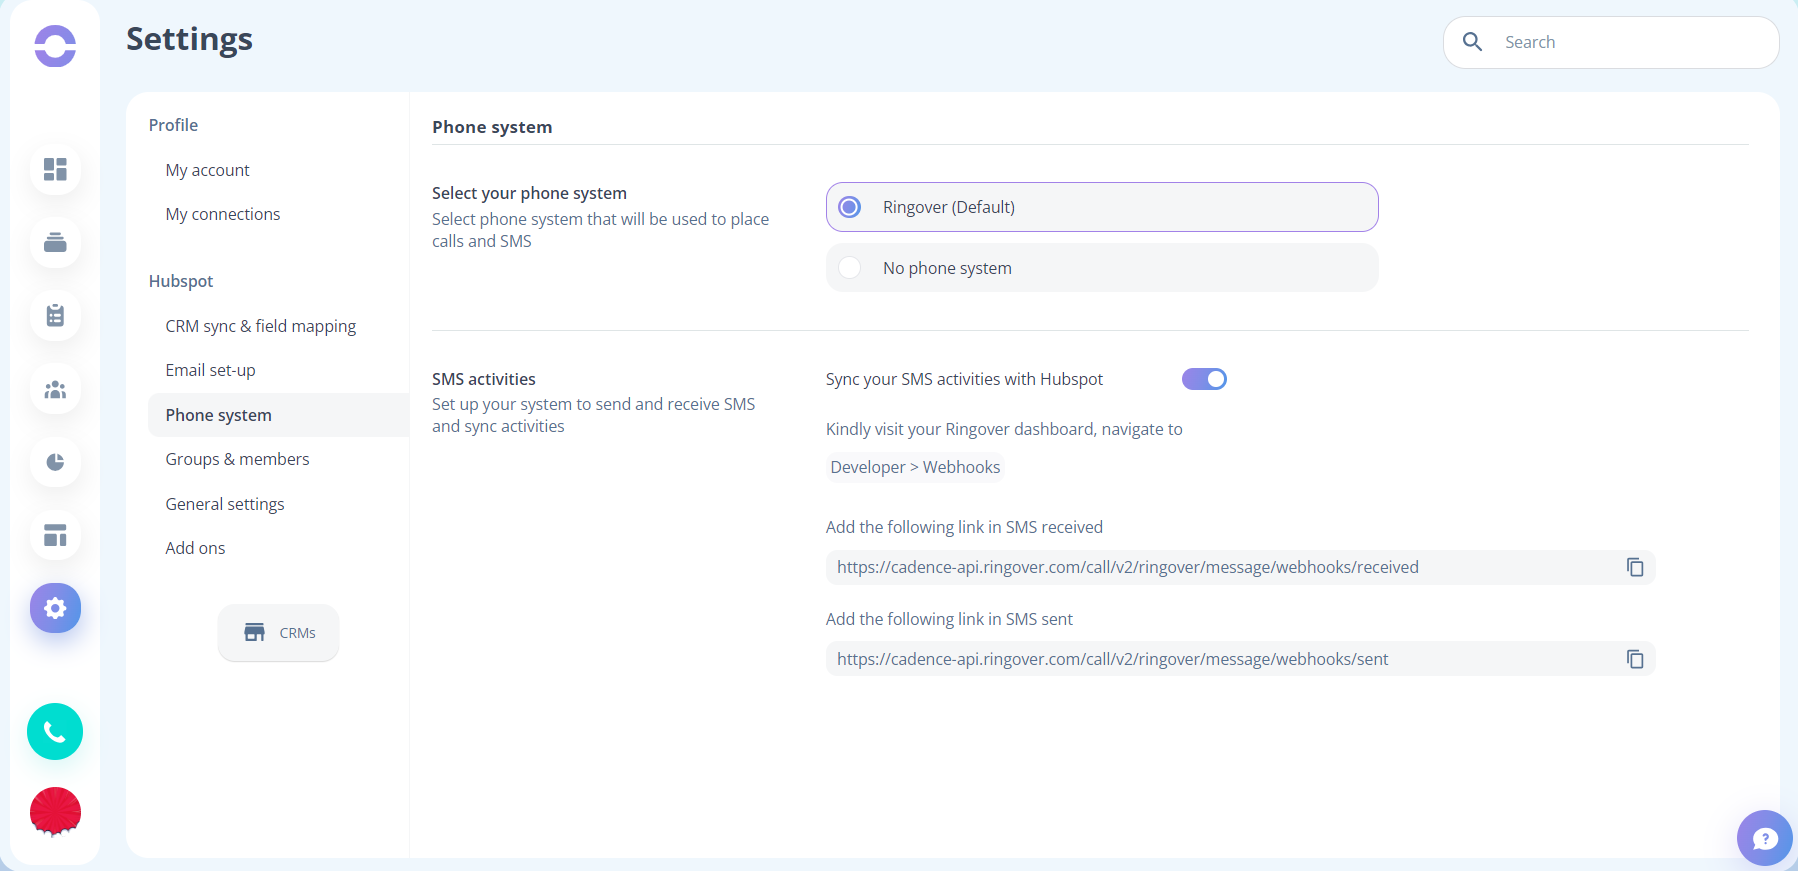Click the SMS received webhook URL text
Screen dimensions: 1798x871
coord(1127,567)
